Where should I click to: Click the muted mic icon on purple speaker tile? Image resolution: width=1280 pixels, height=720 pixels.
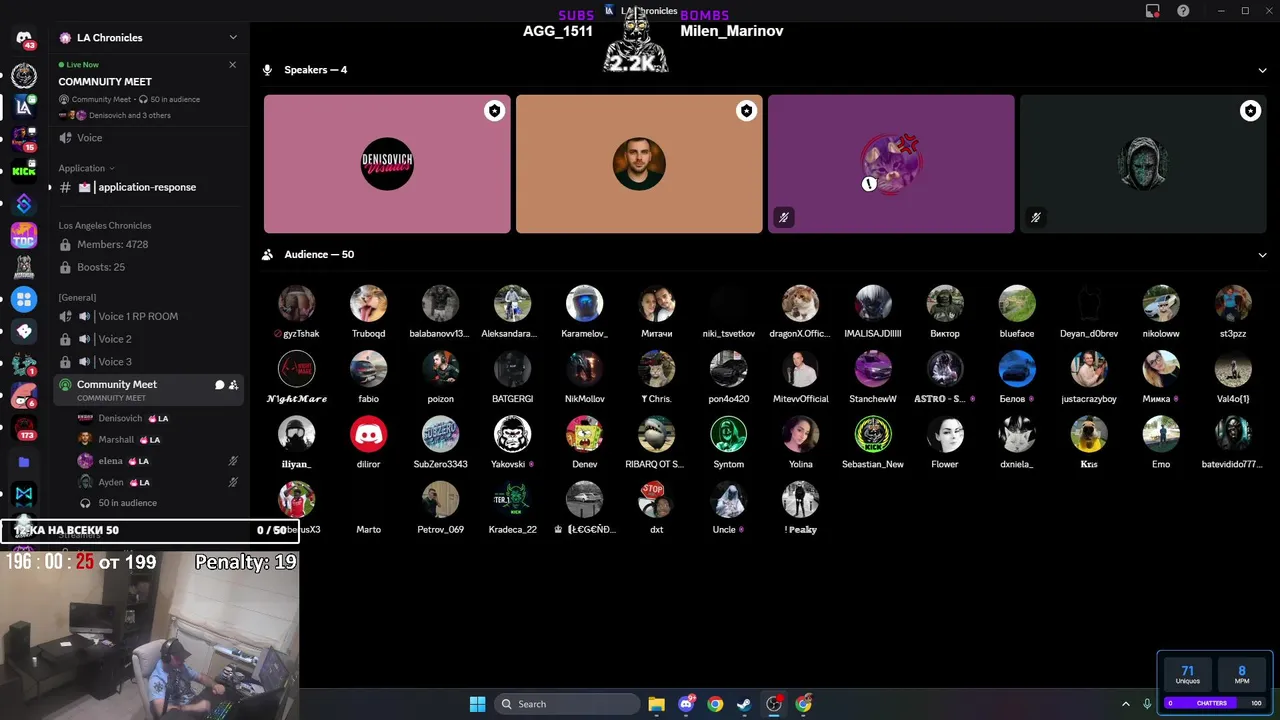click(x=784, y=217)
